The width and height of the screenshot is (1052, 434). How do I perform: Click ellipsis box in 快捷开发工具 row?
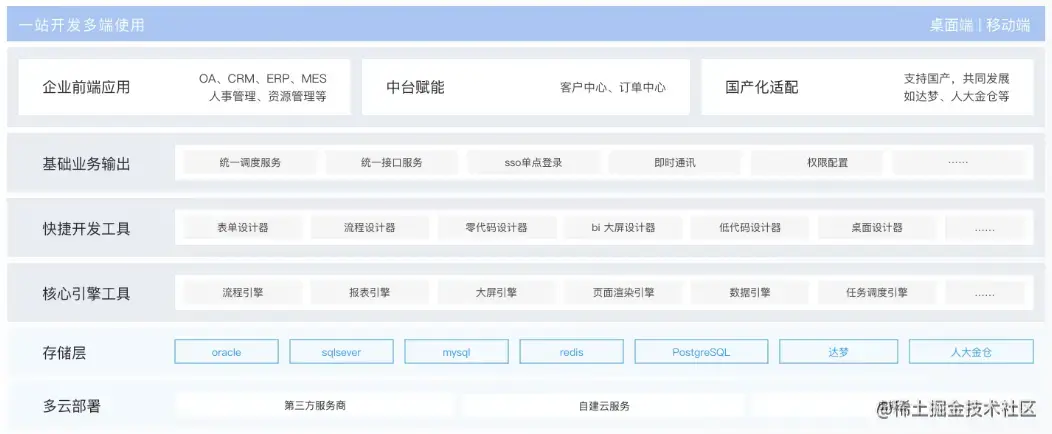click(985, 228)
